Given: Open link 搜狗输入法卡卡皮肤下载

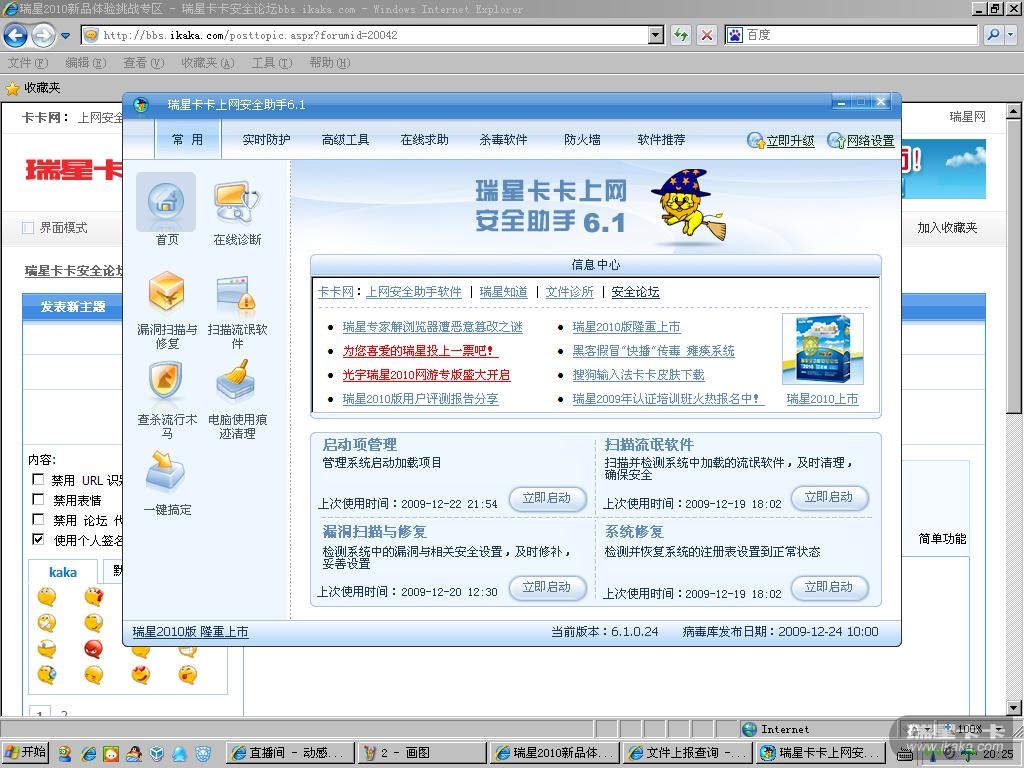Looking at the screenshot, I should (x=638, y=375).
